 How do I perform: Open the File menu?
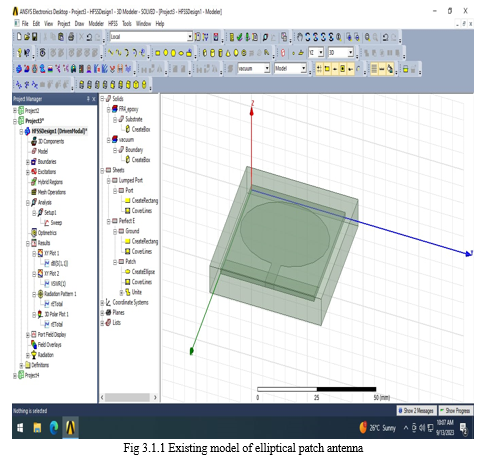click(25, 24)
